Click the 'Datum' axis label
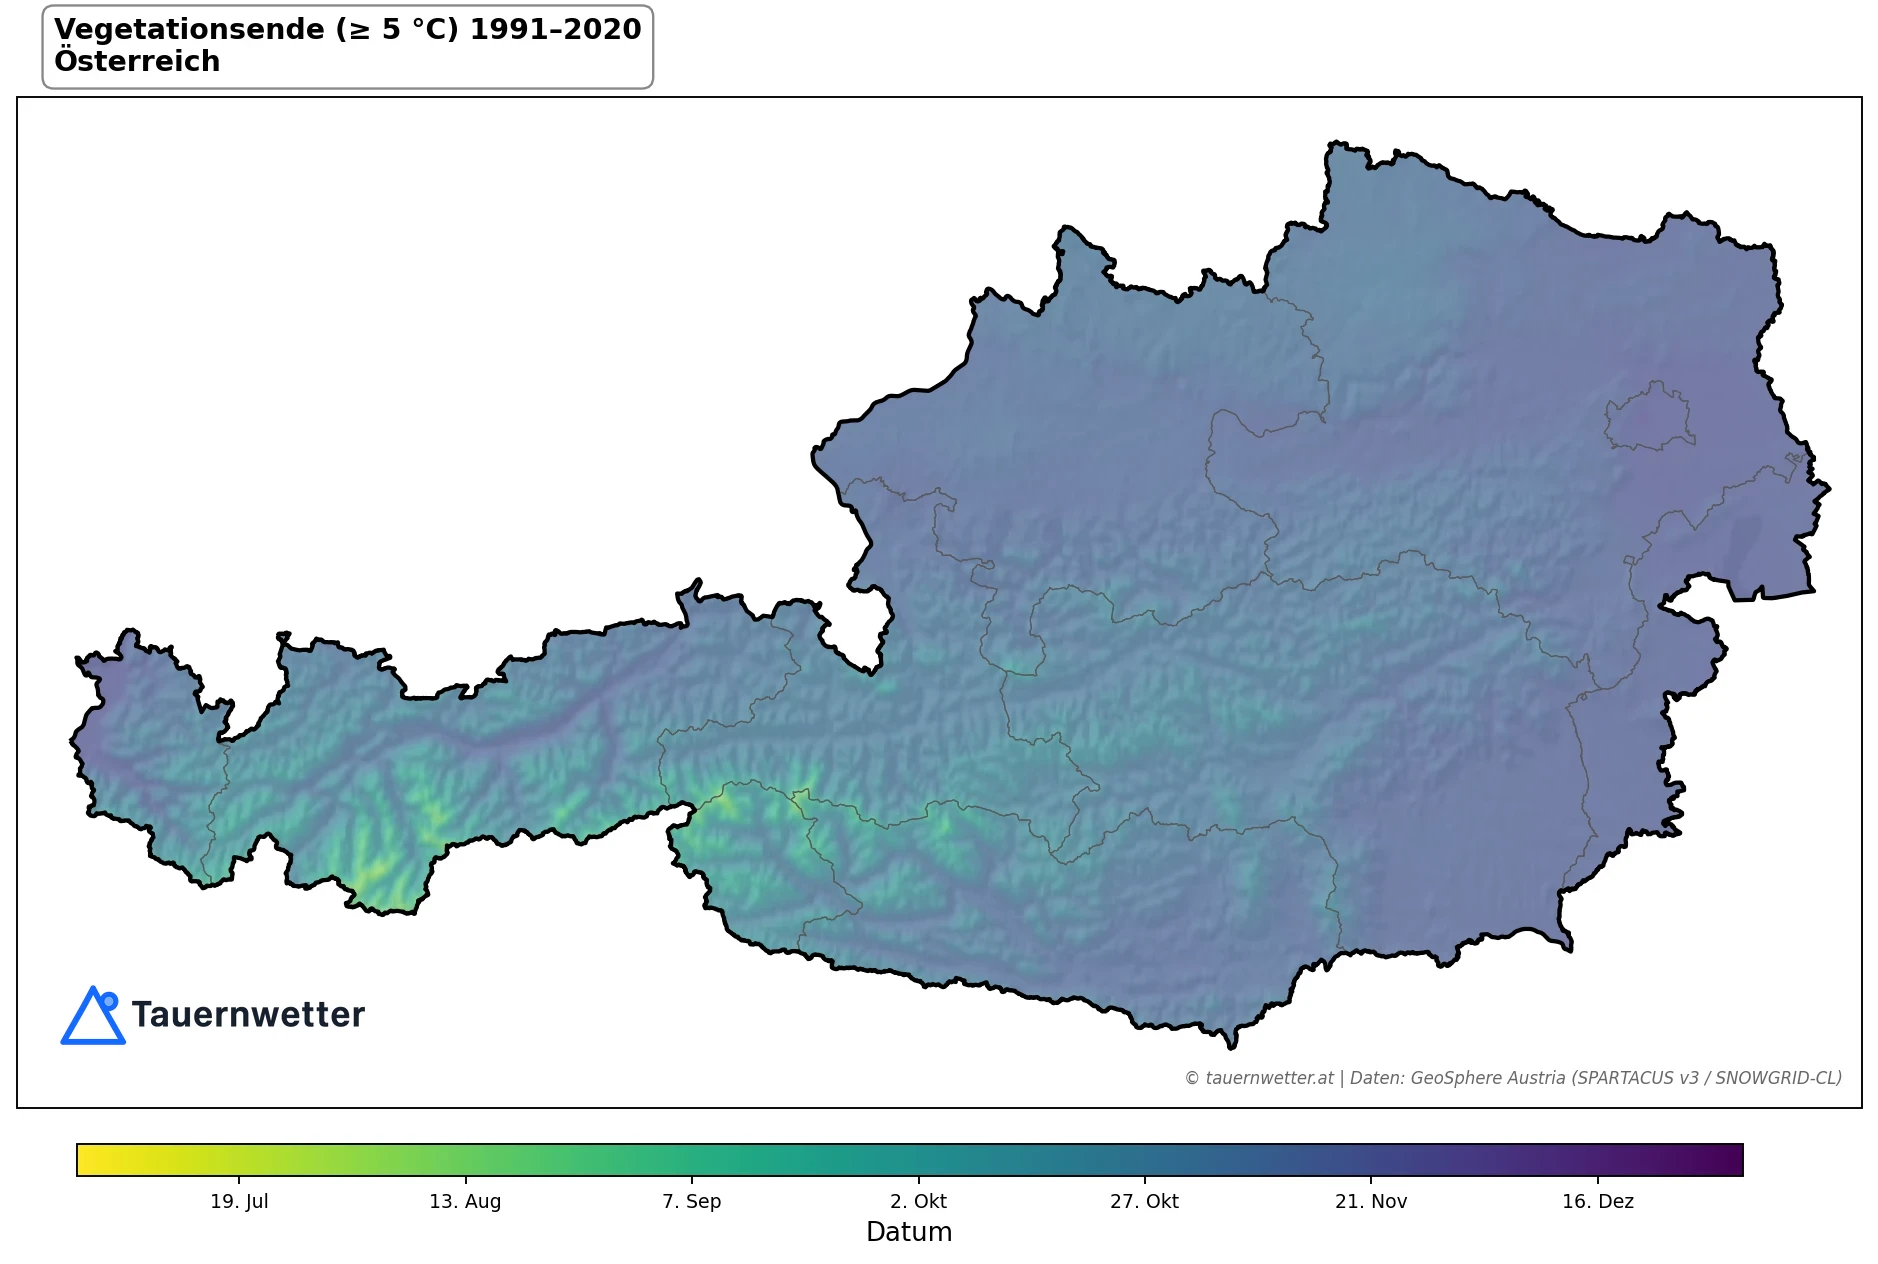1878x1264 pixels. [x=909, y=1232]
